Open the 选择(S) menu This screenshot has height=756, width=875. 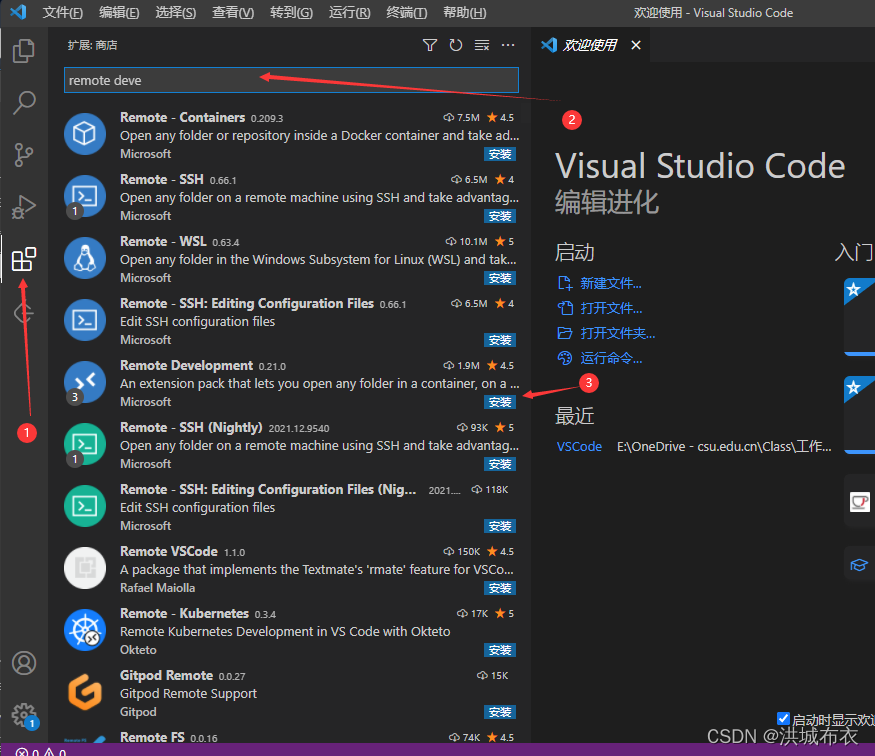click(x=175, y=12)
